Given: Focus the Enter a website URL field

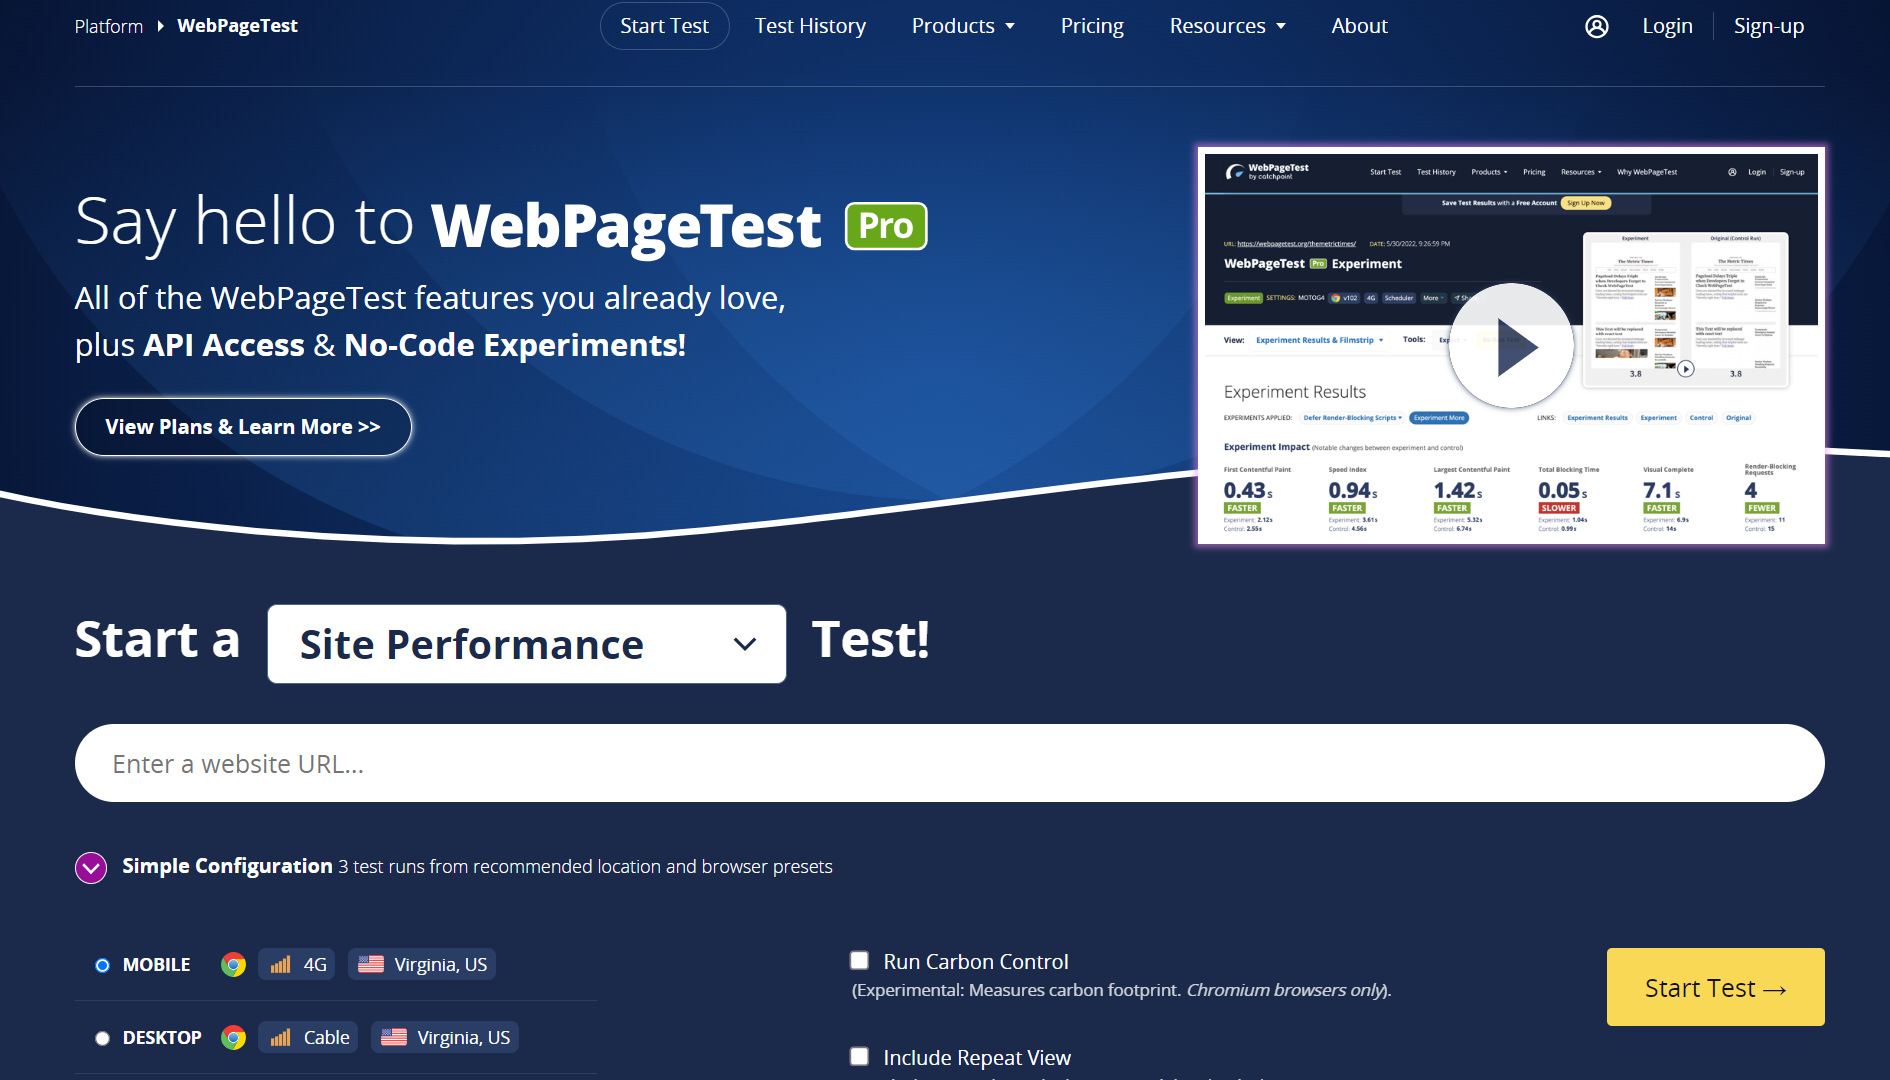Looking at the screenshot, I should tap(949, 763).
